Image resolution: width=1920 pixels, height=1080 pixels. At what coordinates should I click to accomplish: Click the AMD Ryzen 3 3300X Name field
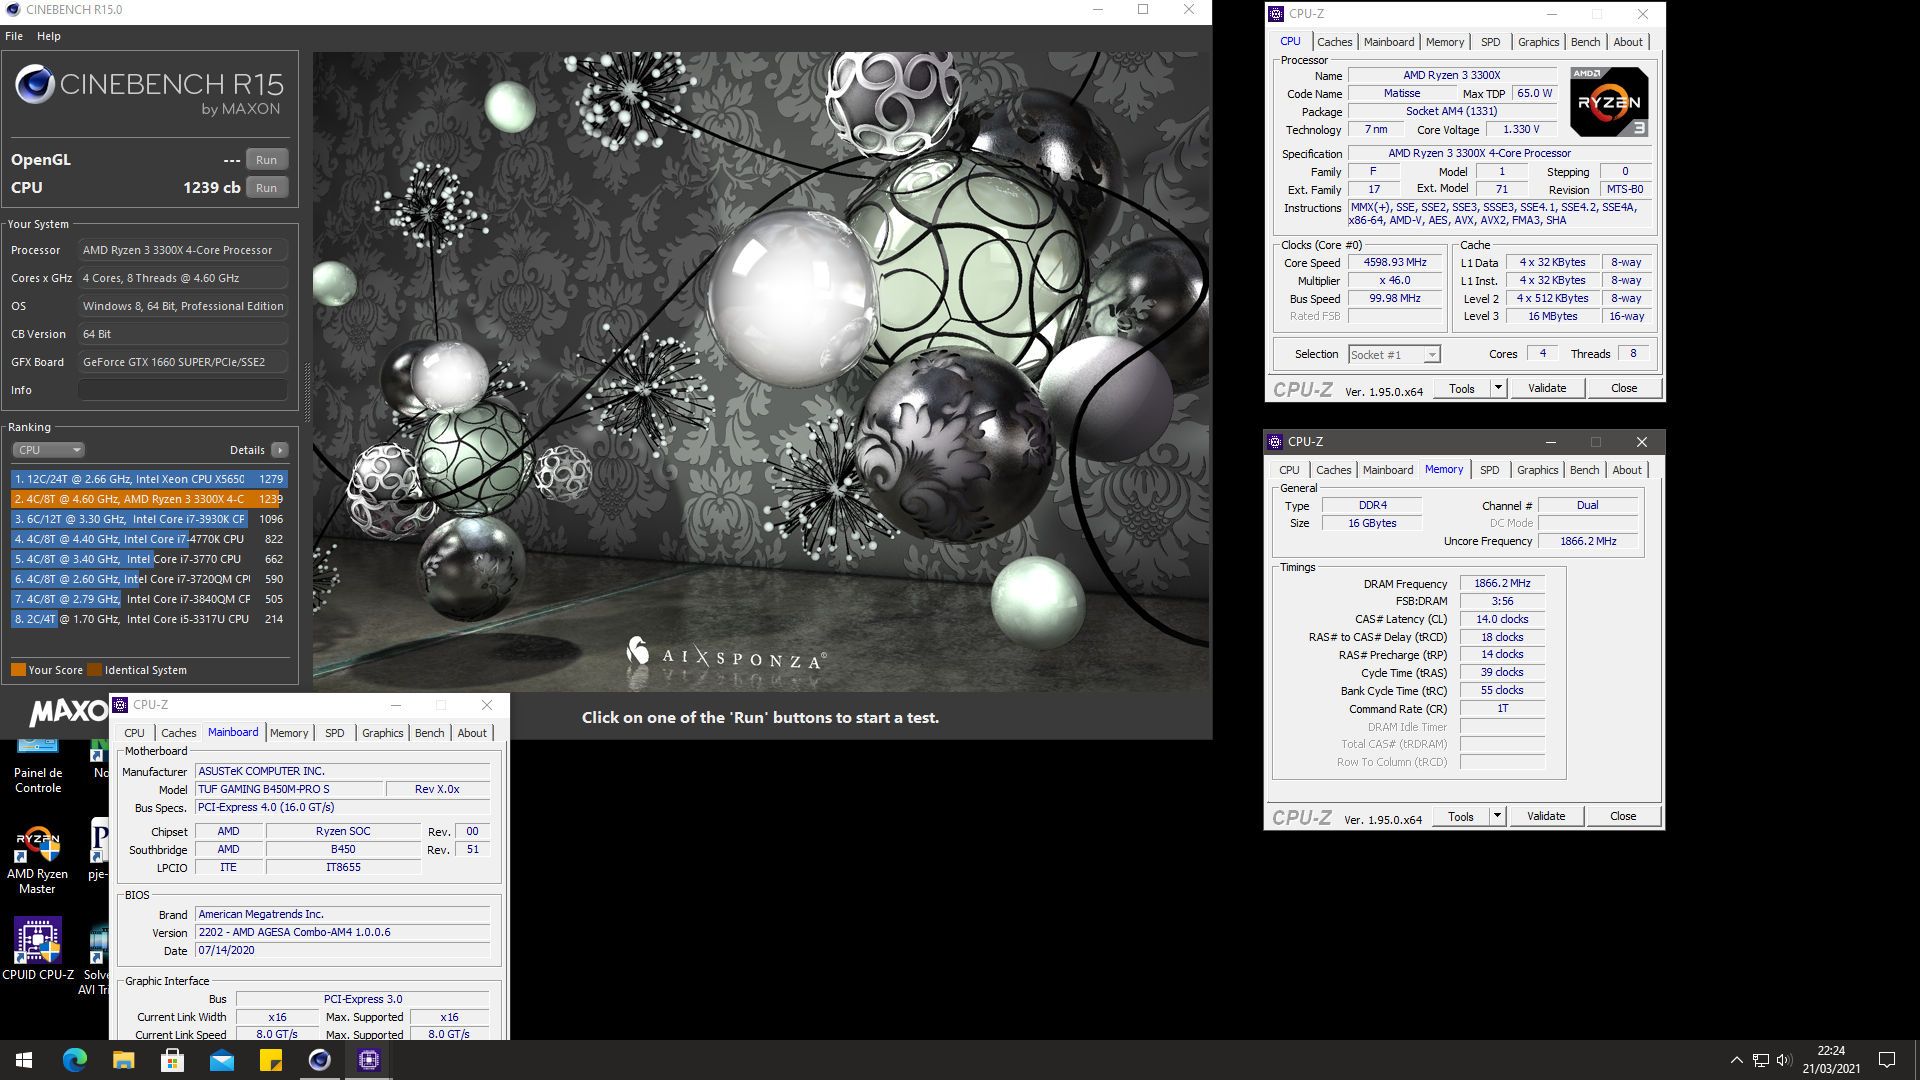(1451, 75)
